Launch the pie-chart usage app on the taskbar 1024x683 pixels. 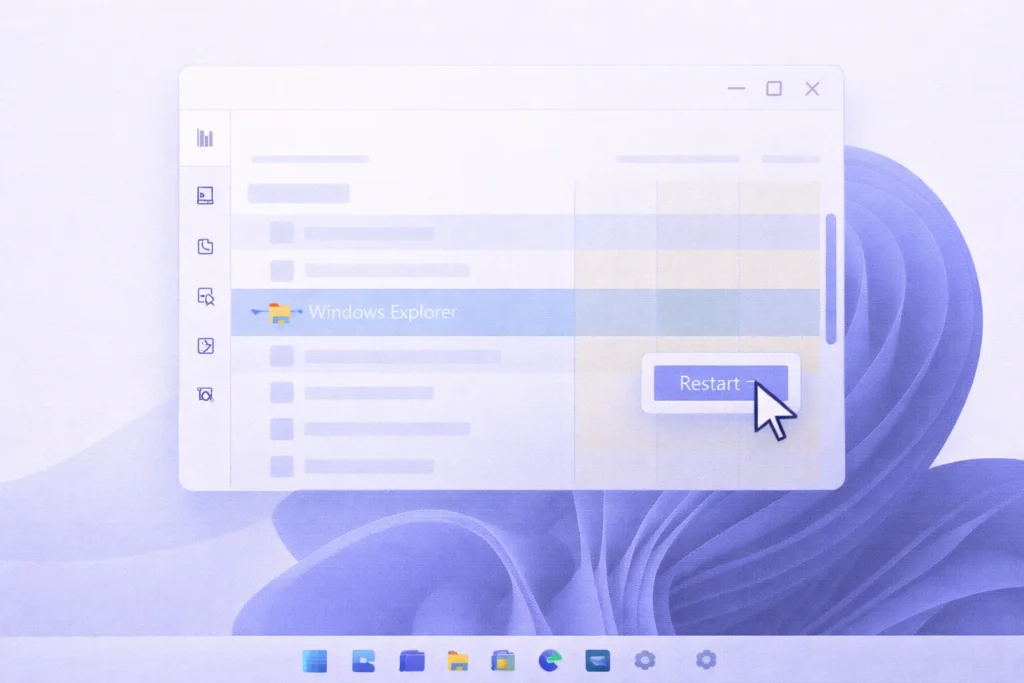click(551, 660)
